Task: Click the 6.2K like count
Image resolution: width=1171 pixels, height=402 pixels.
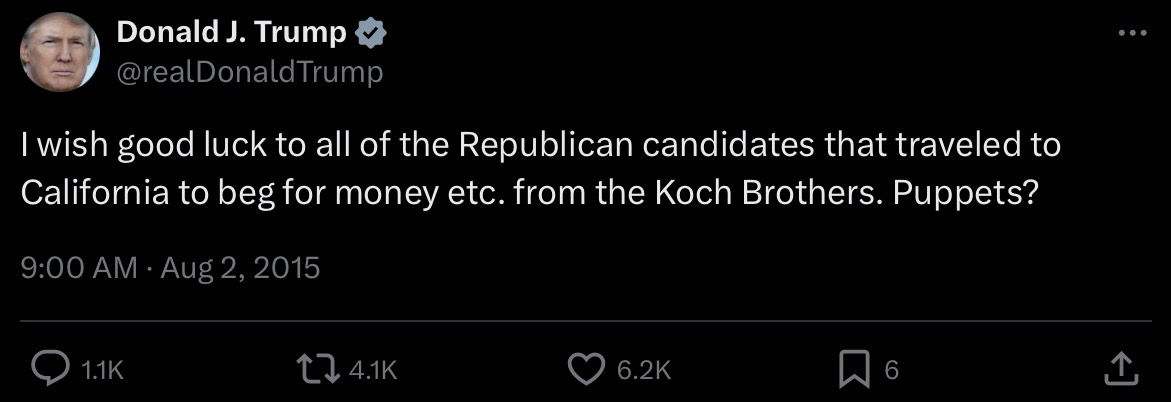Action: coord(643,371)
